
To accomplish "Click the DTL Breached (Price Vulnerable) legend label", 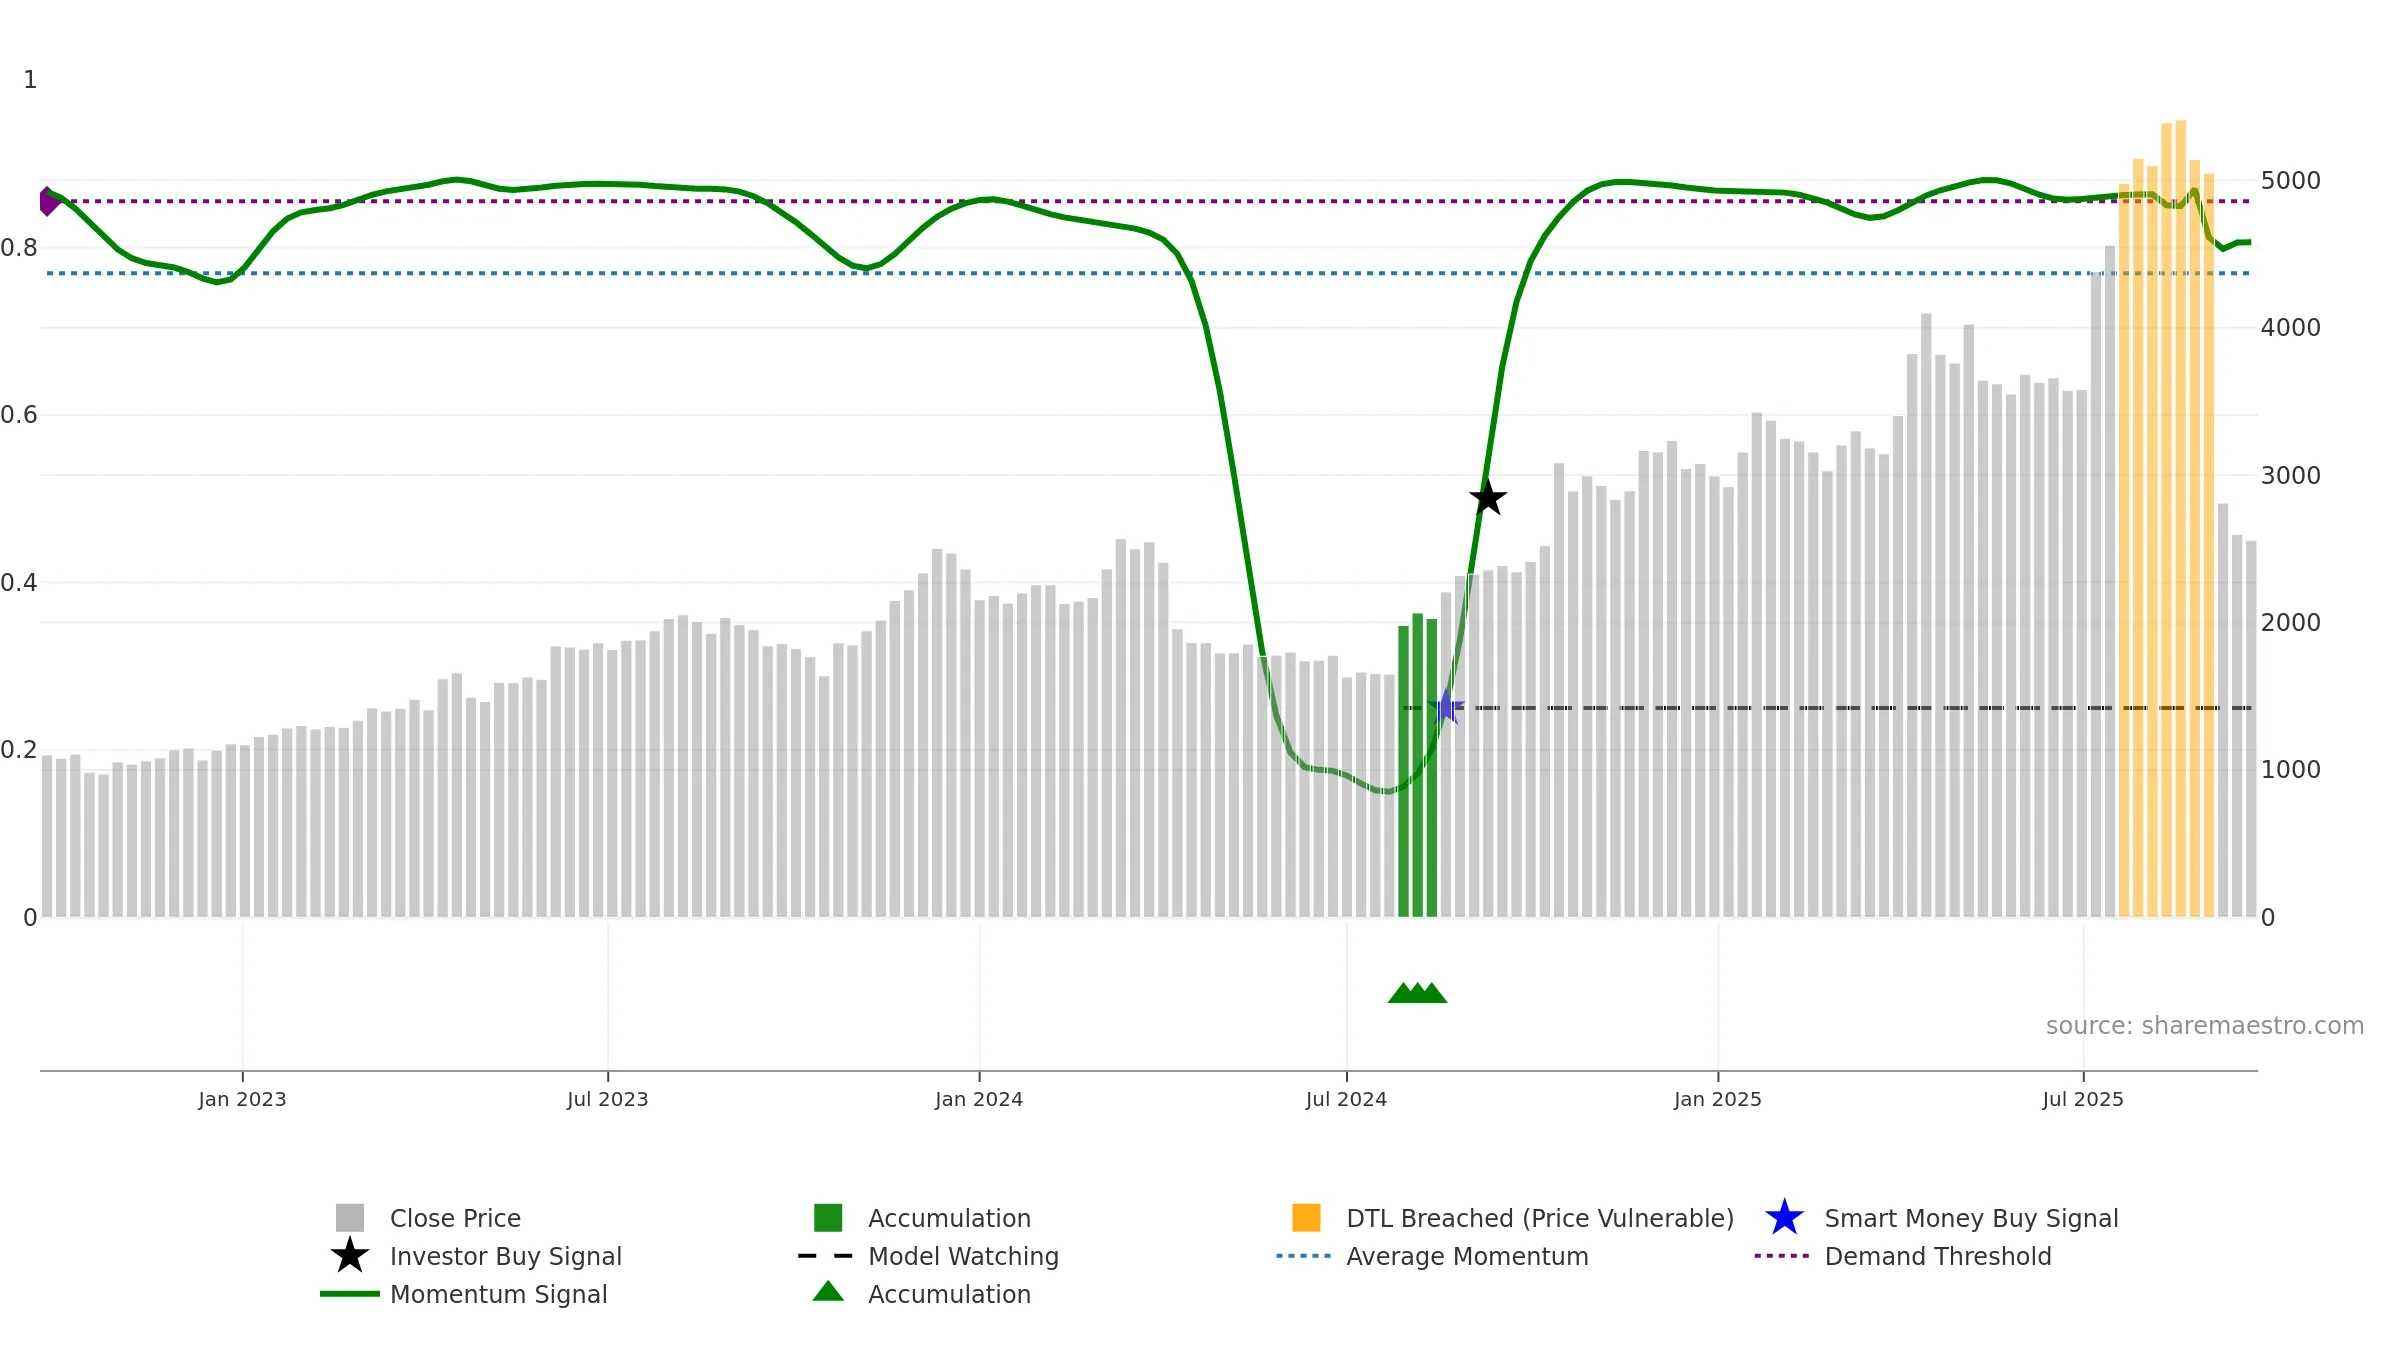I will 1540,1218.
